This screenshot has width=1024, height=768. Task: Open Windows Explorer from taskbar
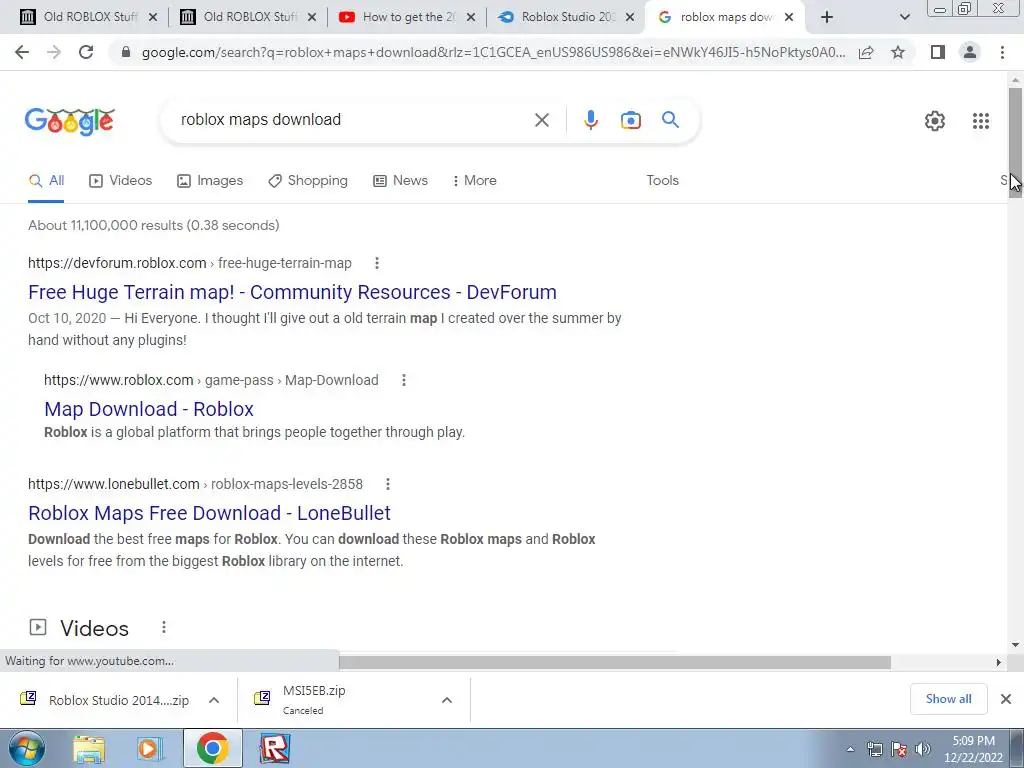point(89,749)
